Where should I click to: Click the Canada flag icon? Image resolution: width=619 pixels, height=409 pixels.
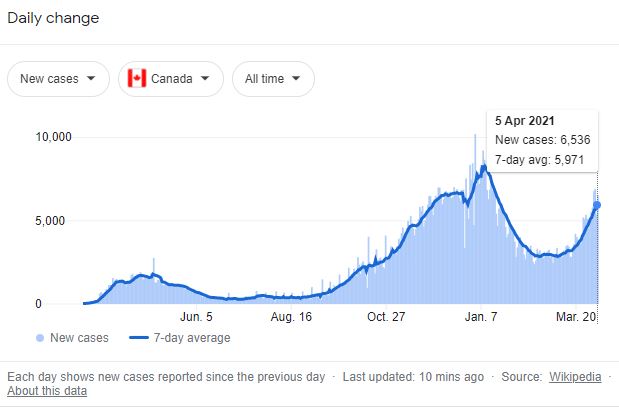pyautogui.click(x=137, y=78)
